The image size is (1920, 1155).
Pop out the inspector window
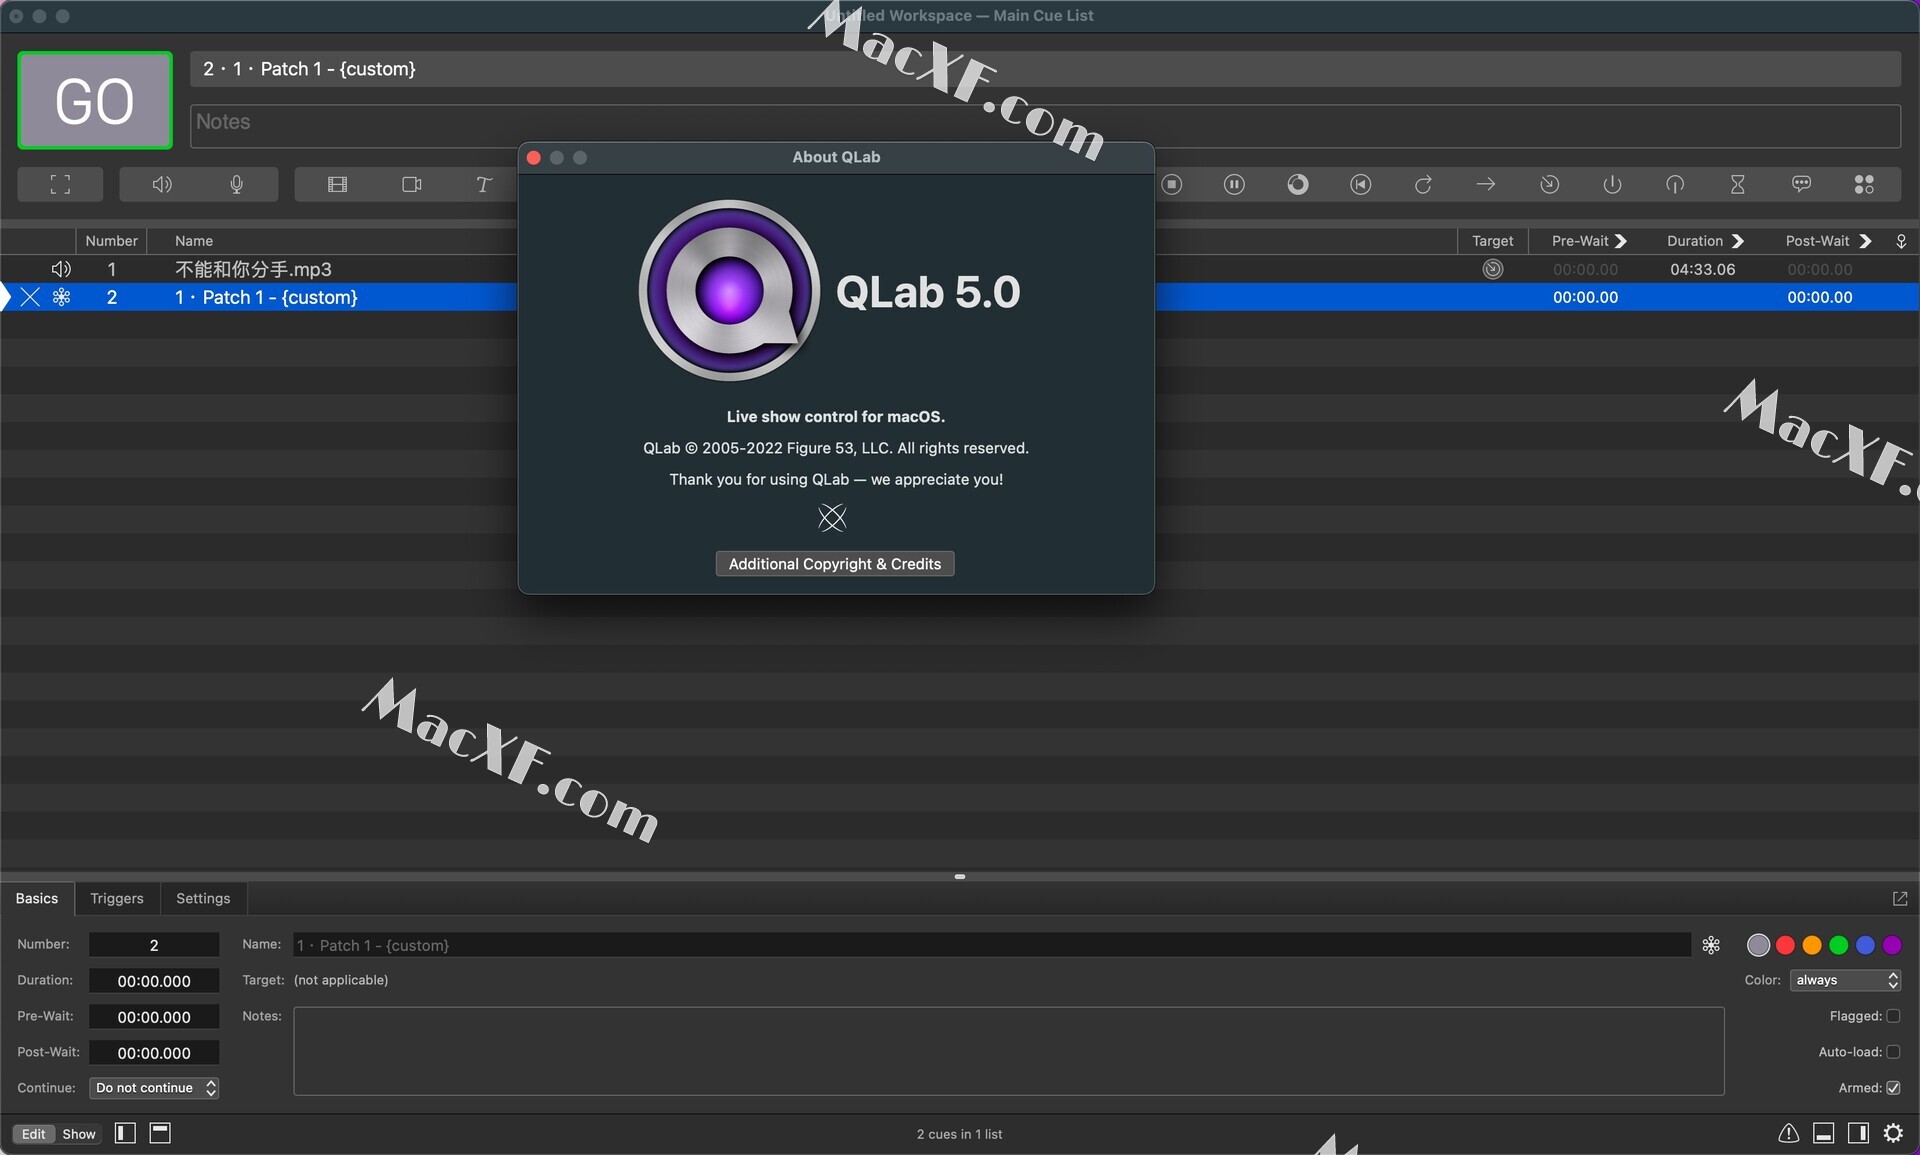[1900, 899]
